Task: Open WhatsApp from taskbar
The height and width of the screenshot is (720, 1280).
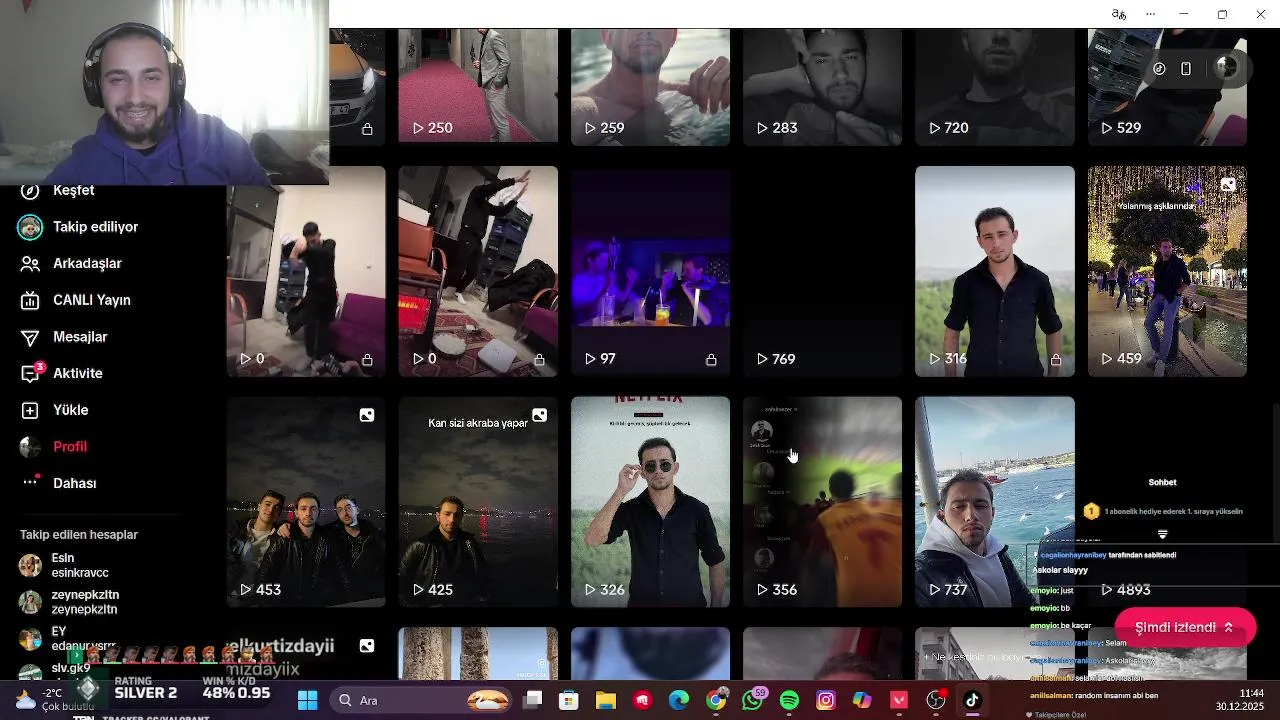Action: 753,700
